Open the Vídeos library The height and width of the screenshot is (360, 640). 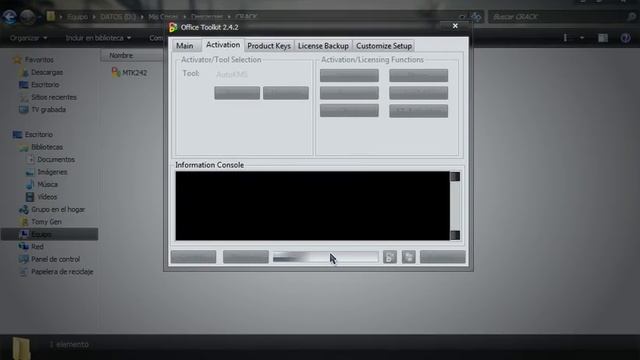[x=47, y=197]
